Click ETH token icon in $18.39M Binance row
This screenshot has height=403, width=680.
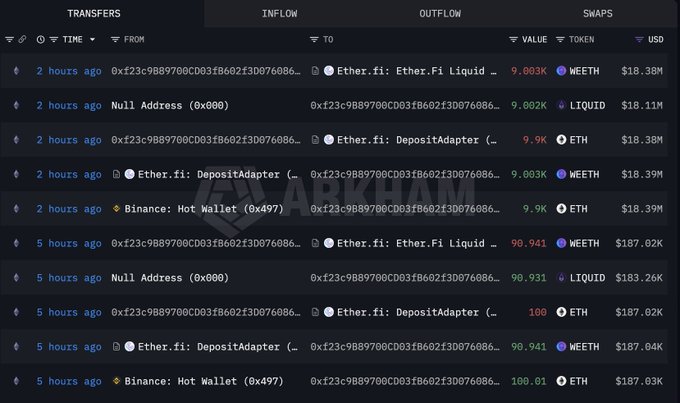(x=561, y=209)
